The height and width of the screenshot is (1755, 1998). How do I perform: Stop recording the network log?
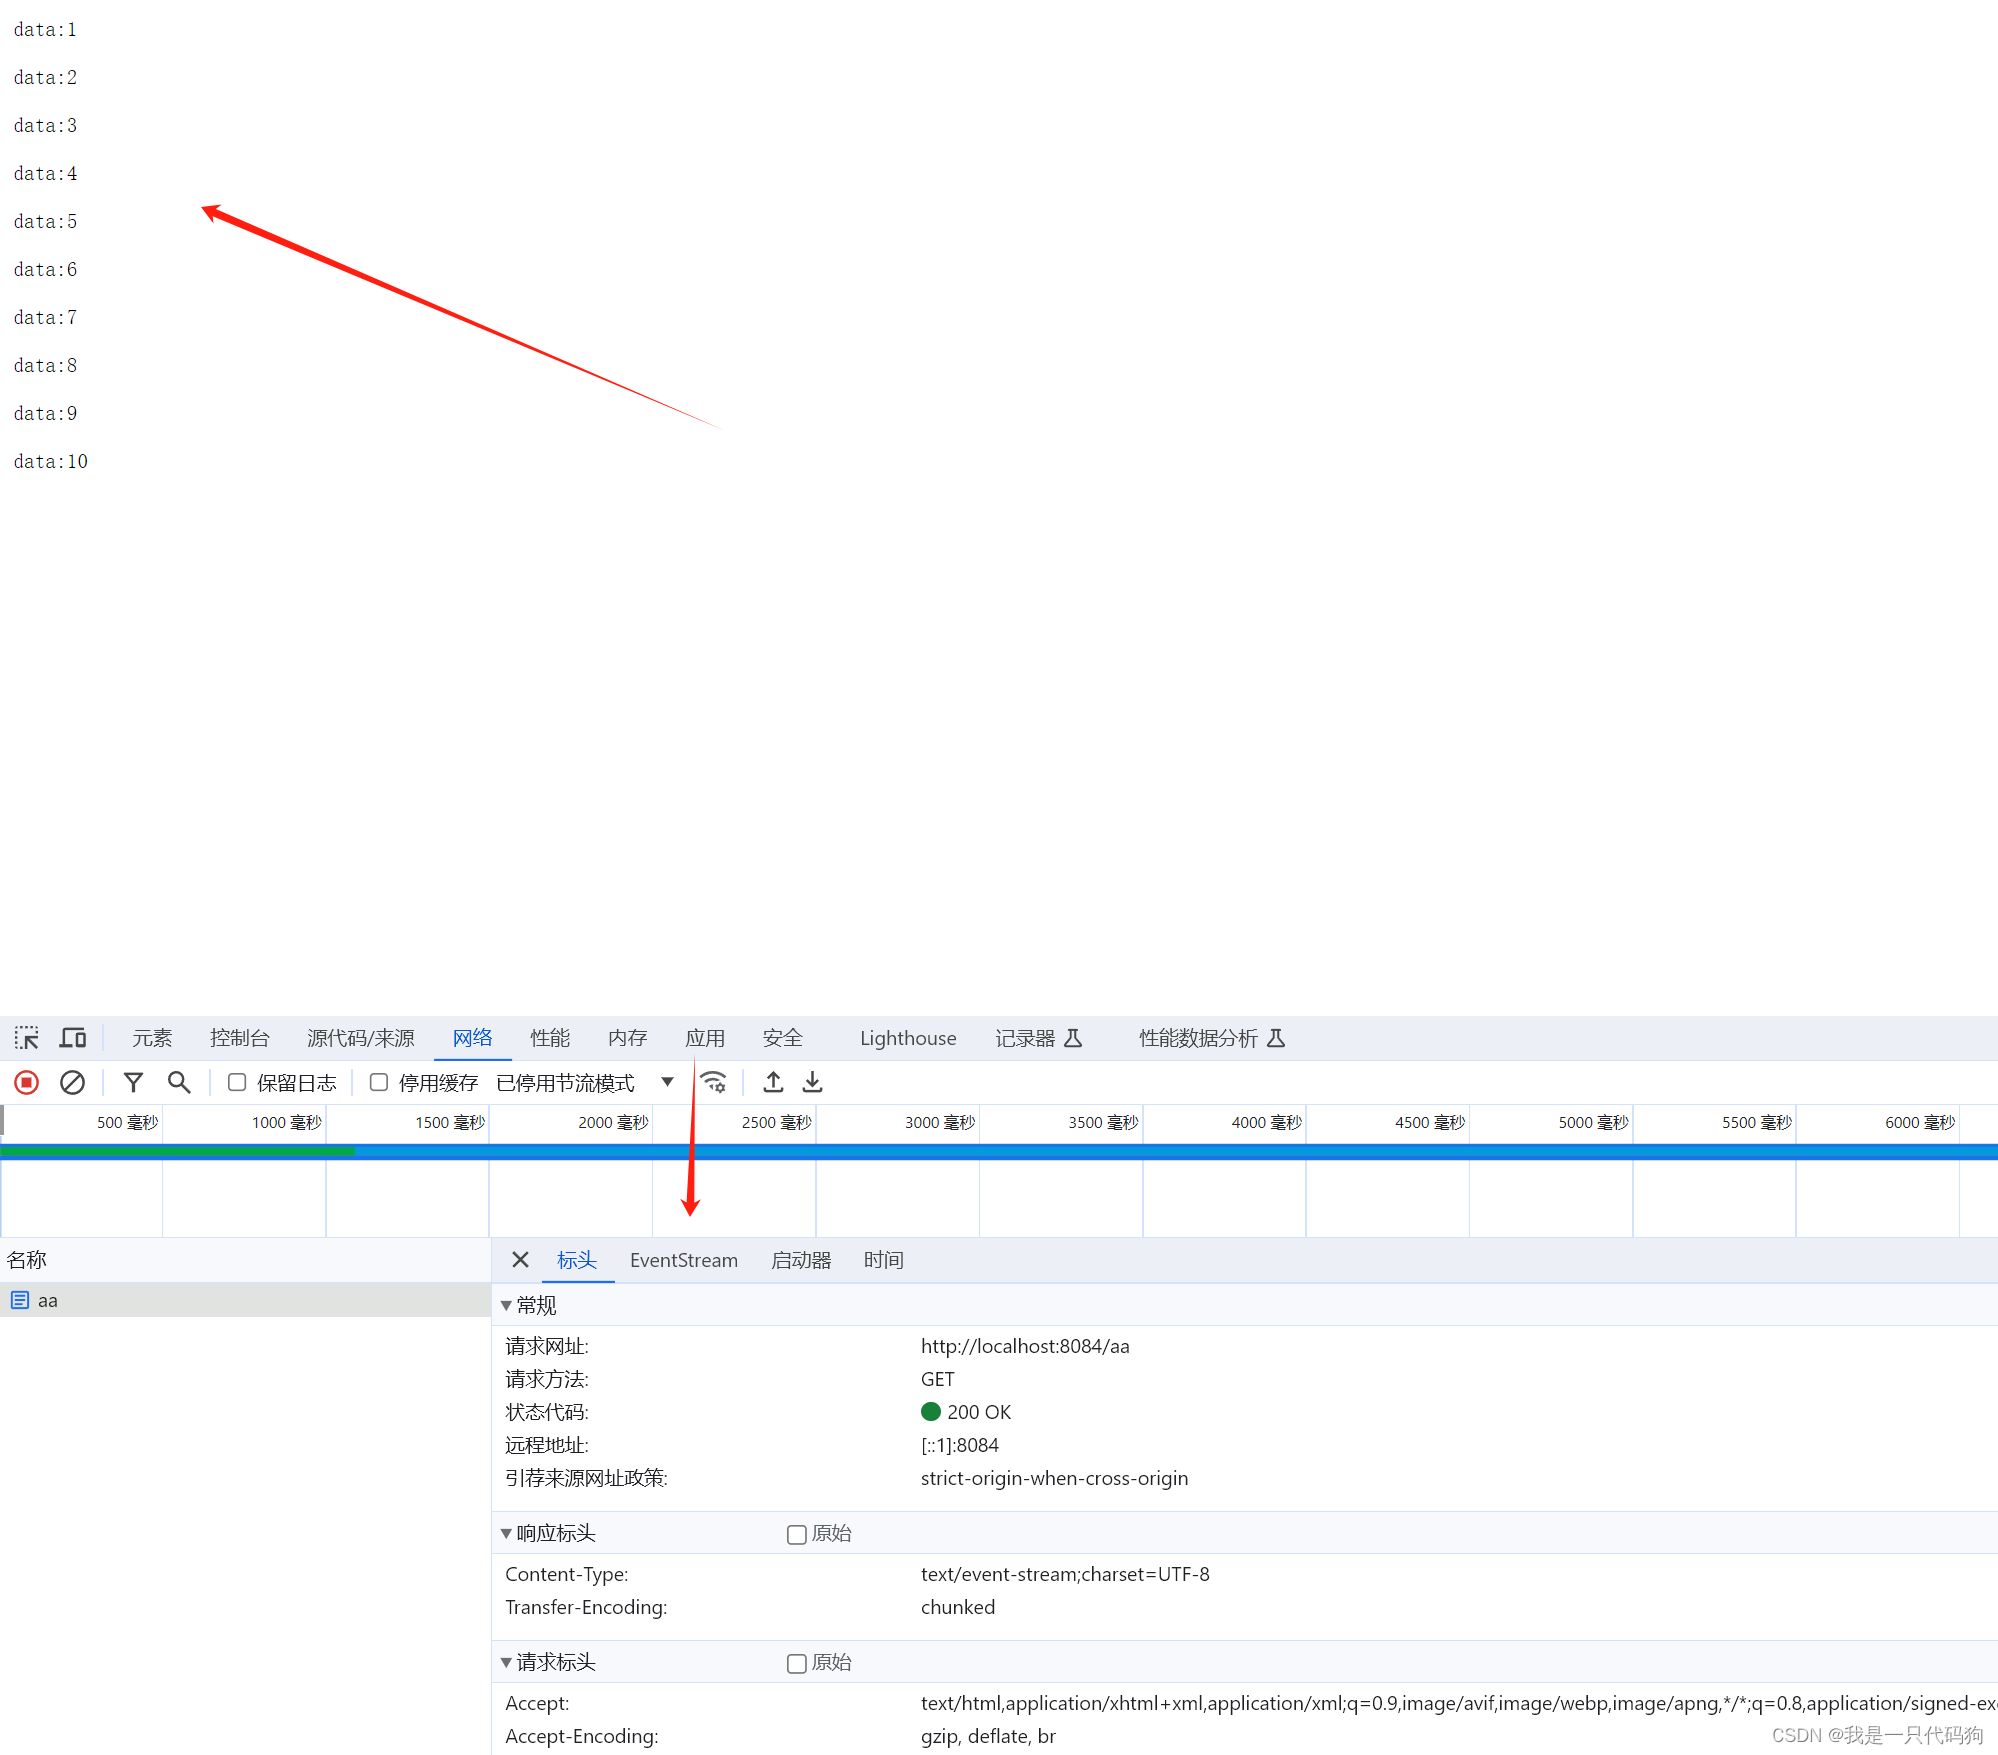pos(27,1082)
